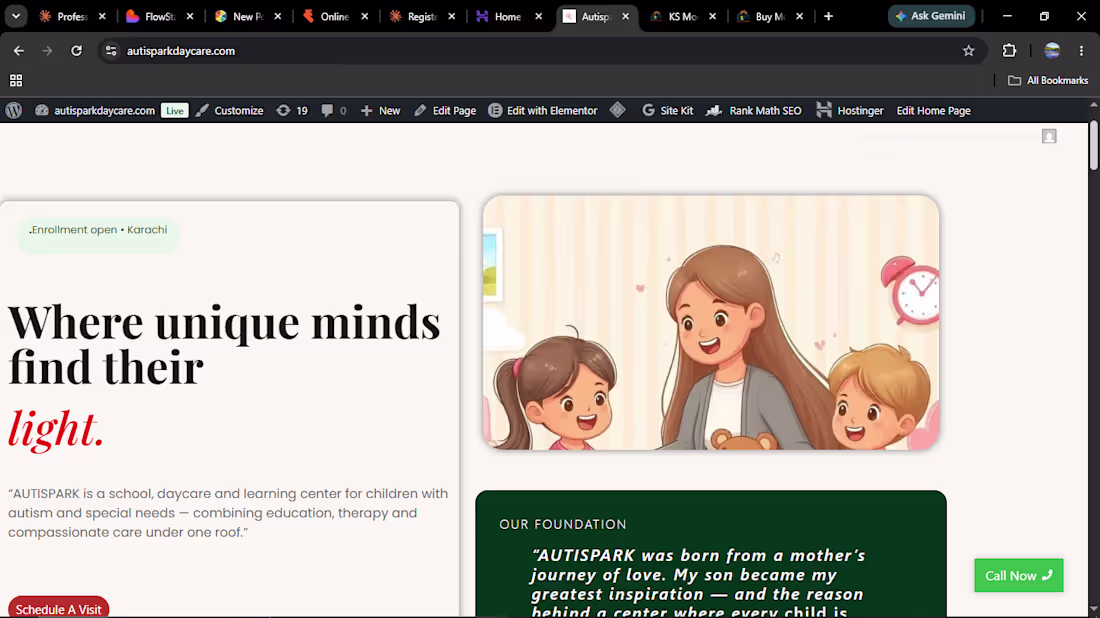Open the Hostinger admin bar menu
Image resolution: width=1100 pixels, height=618 pixels.
pyautogui.click(x=850, y=110)
